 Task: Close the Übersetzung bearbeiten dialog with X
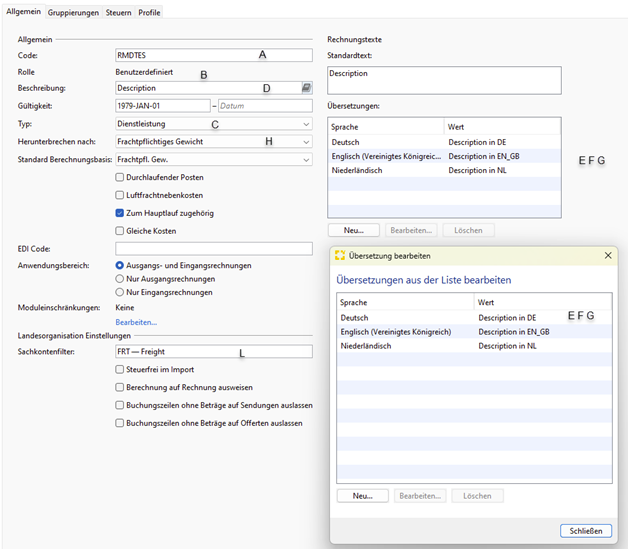[608, 256]
